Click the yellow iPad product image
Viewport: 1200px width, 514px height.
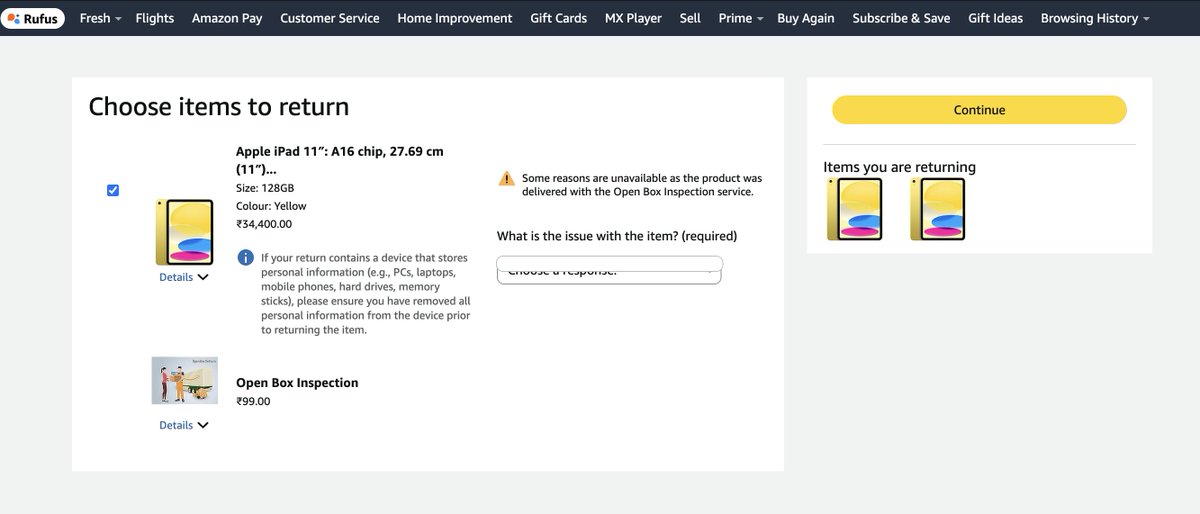coord(185,231)
